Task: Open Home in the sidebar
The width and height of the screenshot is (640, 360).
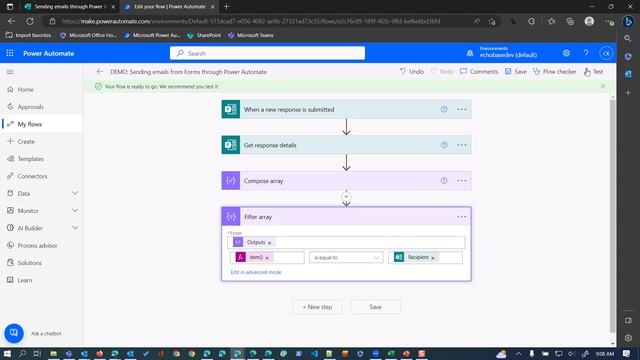Action: coord(25,89)
